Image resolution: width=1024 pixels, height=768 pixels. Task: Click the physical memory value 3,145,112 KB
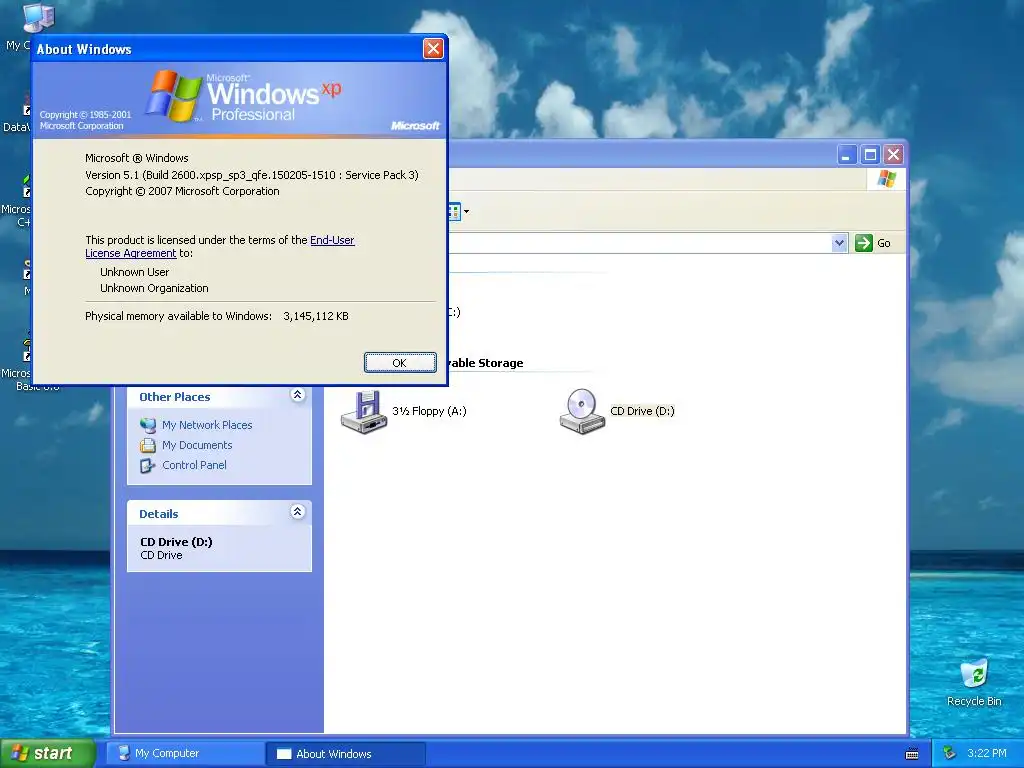[x=316, y=316]
